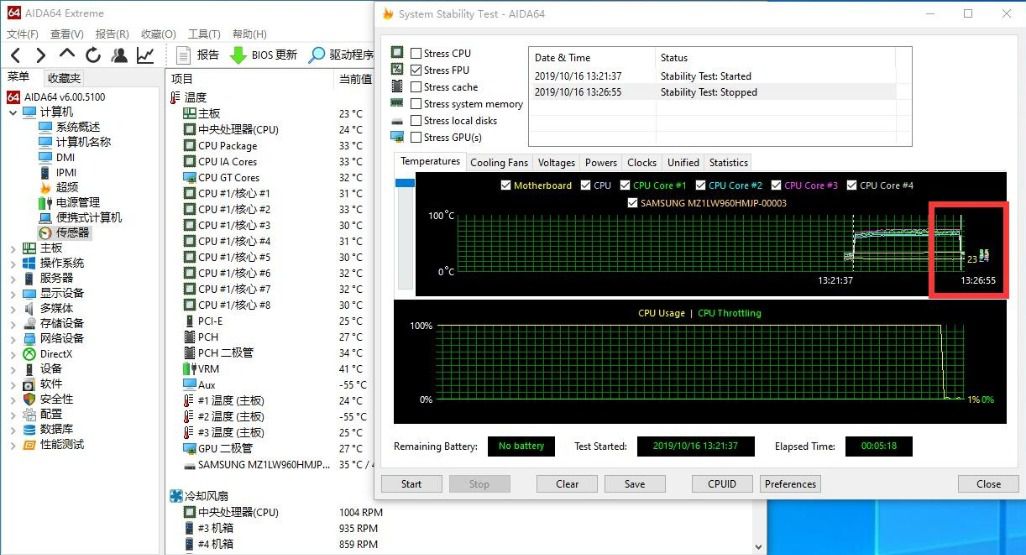The image size is (1026, 555).
Task: Expand the 显示设备 tree node
Action: tap(13, 294)
